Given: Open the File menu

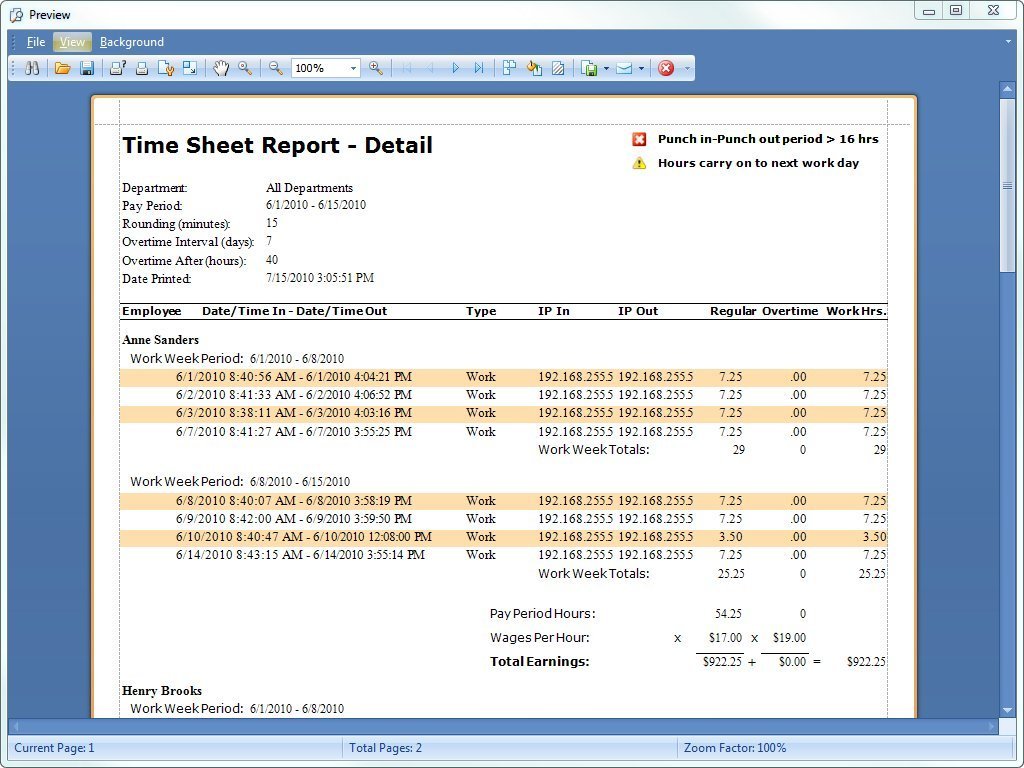Looking at the screenshot, I should pos(36,42).
